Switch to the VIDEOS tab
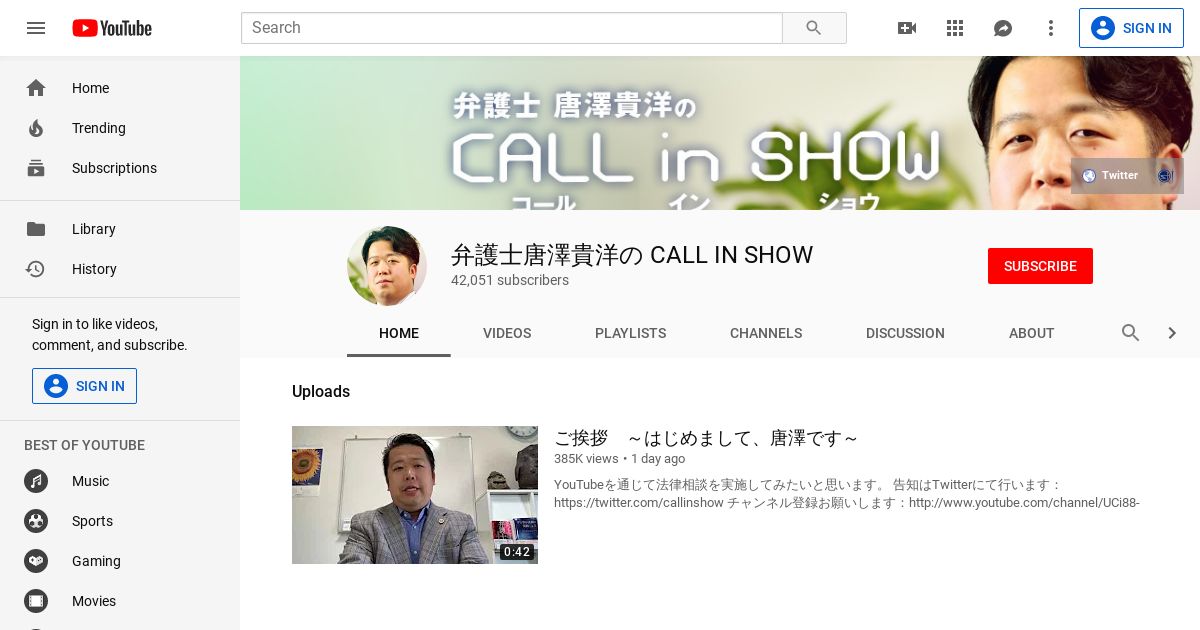The height and width of the screenshot is (630, 1200). (x=507, y=333)
